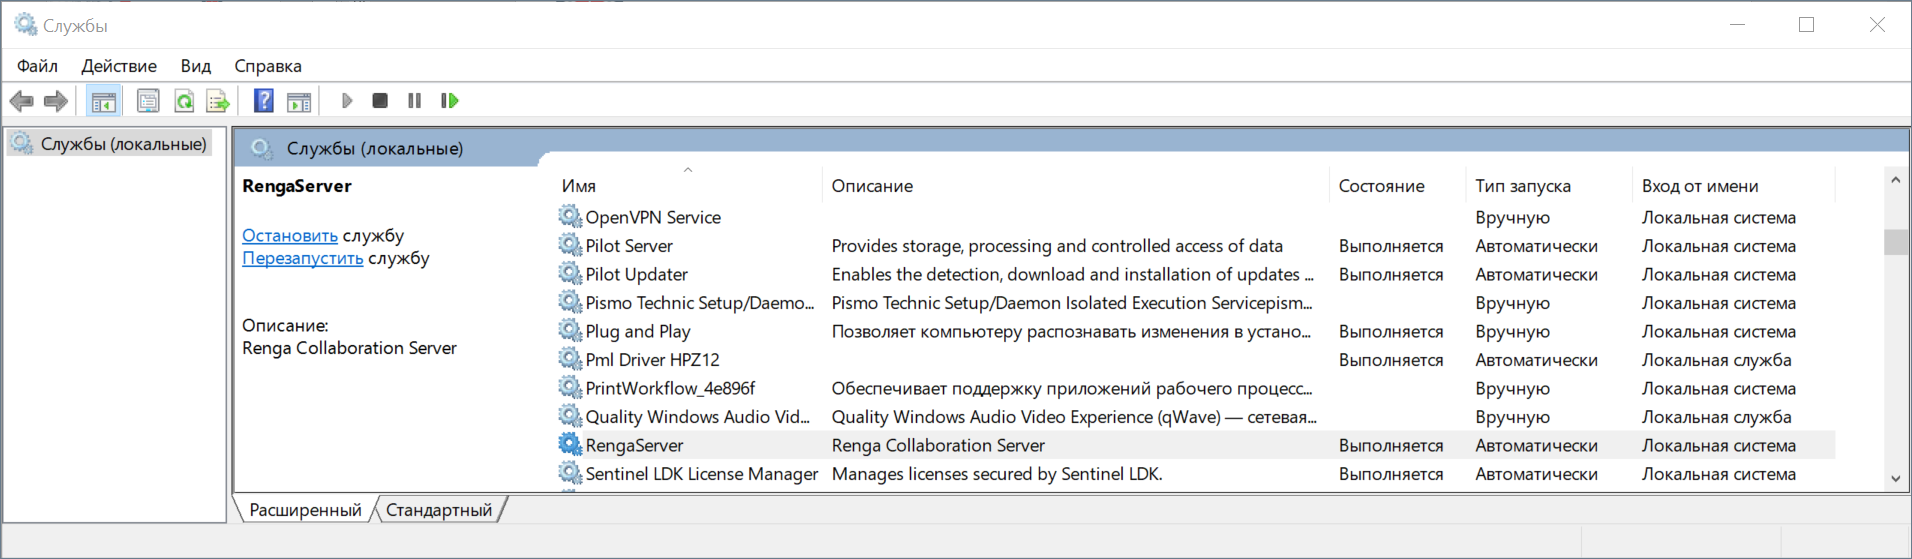Stop the service with the square icon

380,101
